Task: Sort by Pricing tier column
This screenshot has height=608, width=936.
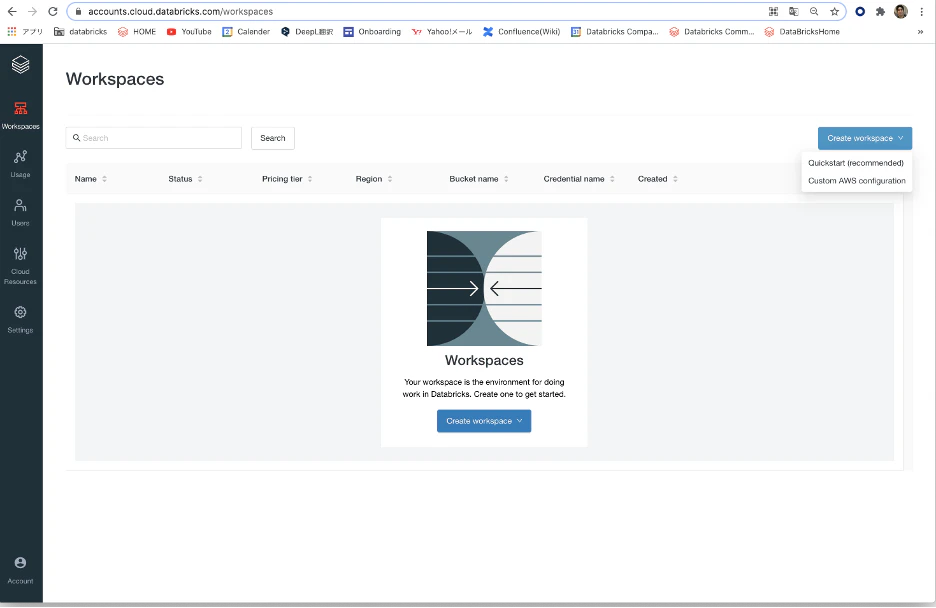Action: click(287, 179)
